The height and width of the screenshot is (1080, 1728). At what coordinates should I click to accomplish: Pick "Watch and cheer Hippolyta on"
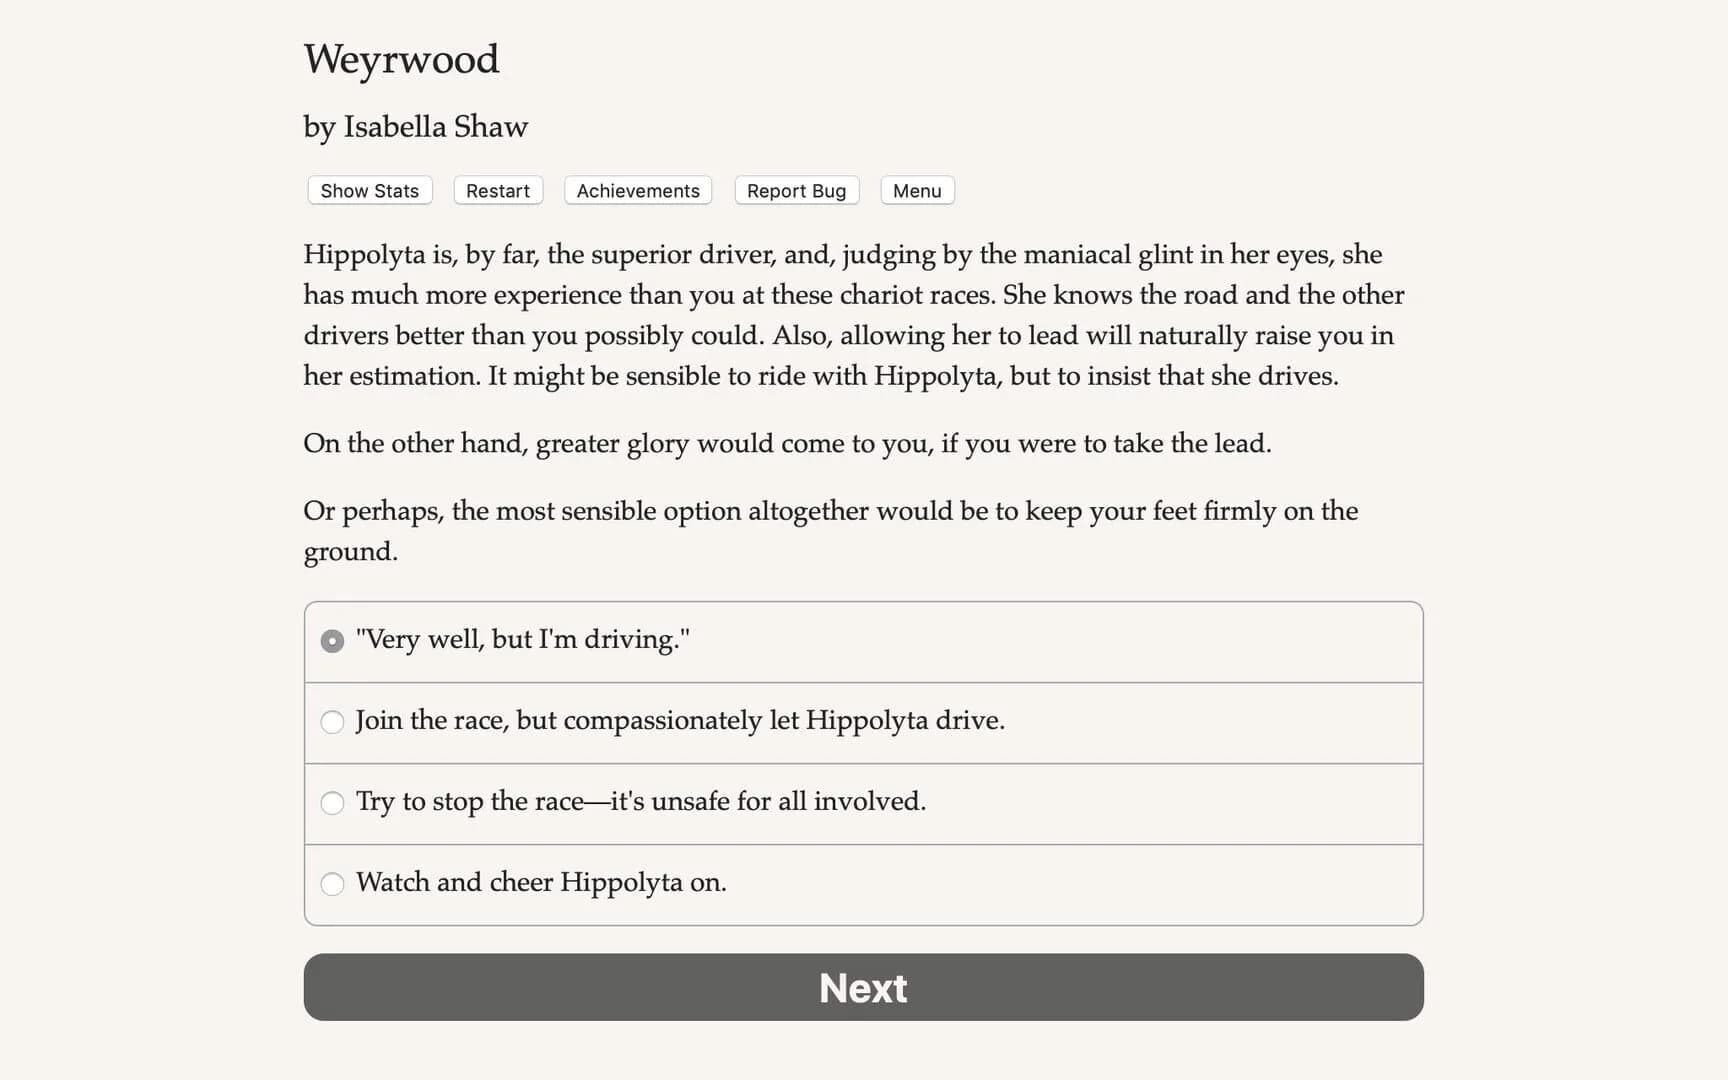pyautogui.click(x=541, y=883)
